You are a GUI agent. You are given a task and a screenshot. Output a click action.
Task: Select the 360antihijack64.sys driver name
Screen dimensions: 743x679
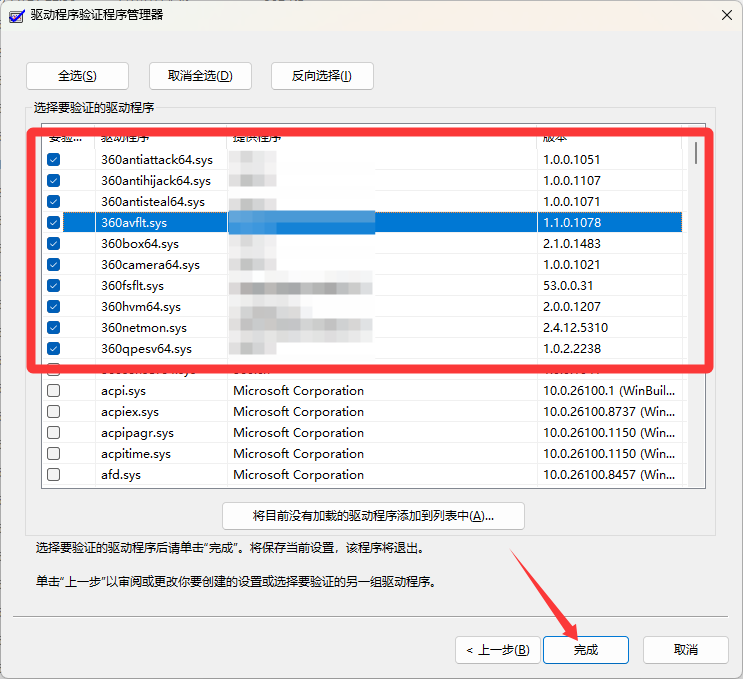156,181
